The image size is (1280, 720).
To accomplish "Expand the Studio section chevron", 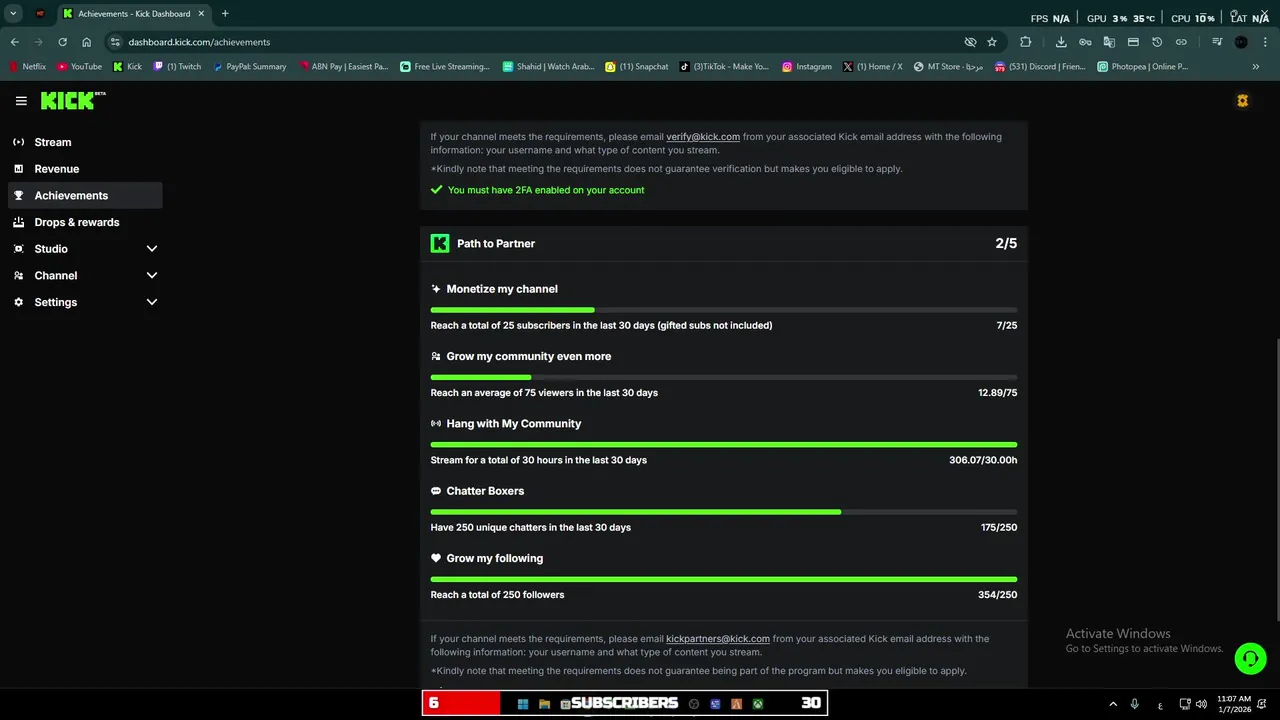I will point(152,249).
